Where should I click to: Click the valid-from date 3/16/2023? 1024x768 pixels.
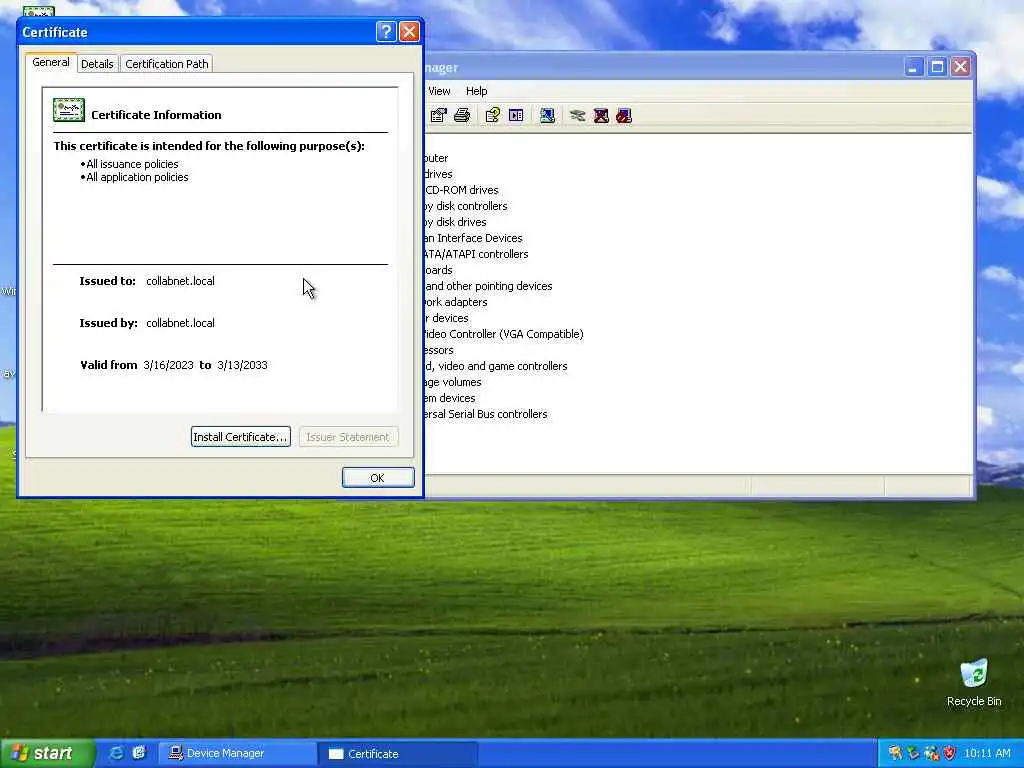coord(168,365)
